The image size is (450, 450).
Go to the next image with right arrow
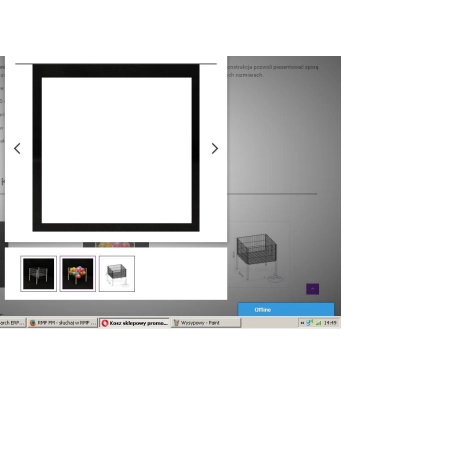click(x=215, y=148)
